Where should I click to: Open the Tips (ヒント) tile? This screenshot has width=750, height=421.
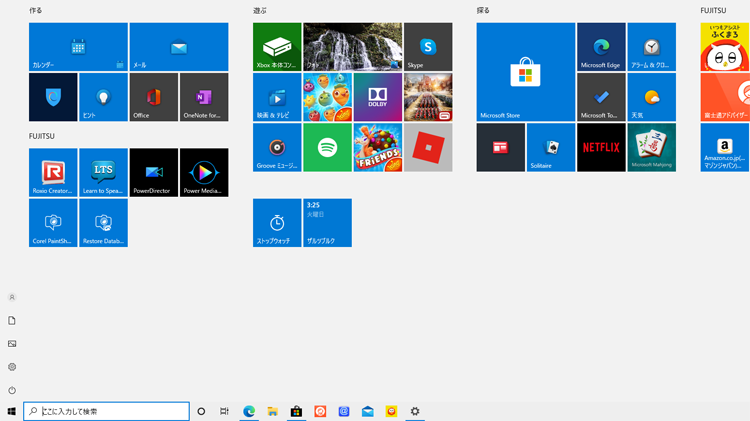coord(103,97)
